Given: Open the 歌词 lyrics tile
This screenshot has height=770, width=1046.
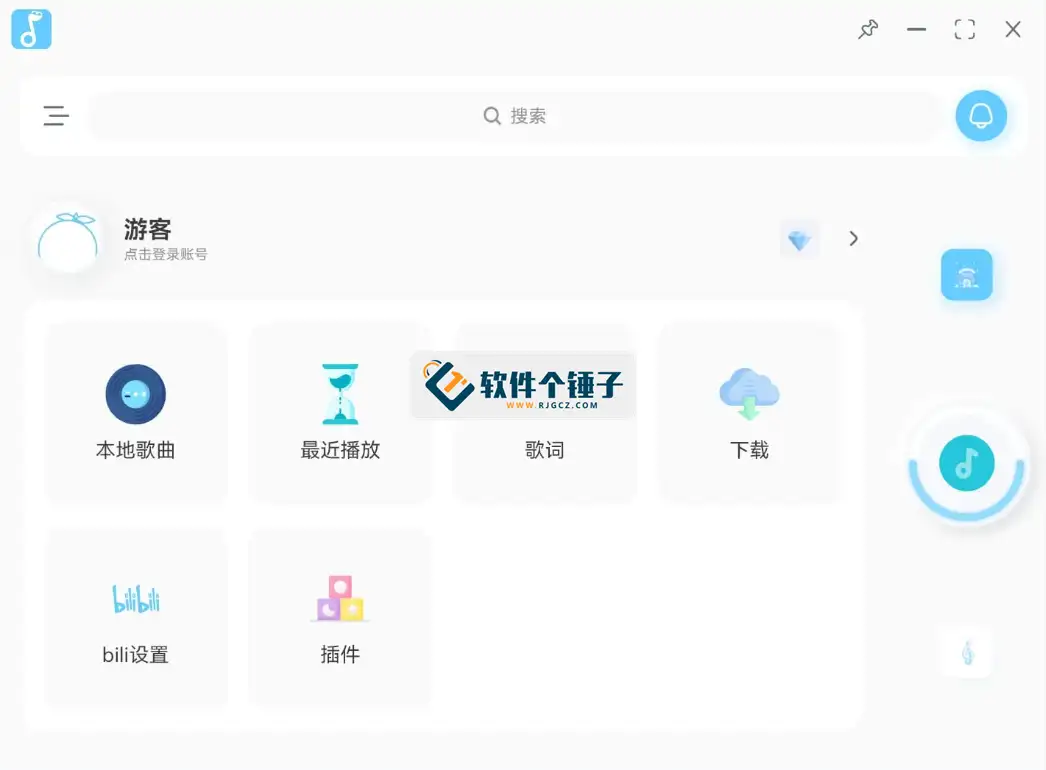Looking at the screenshot, I should tap(544, 430).
